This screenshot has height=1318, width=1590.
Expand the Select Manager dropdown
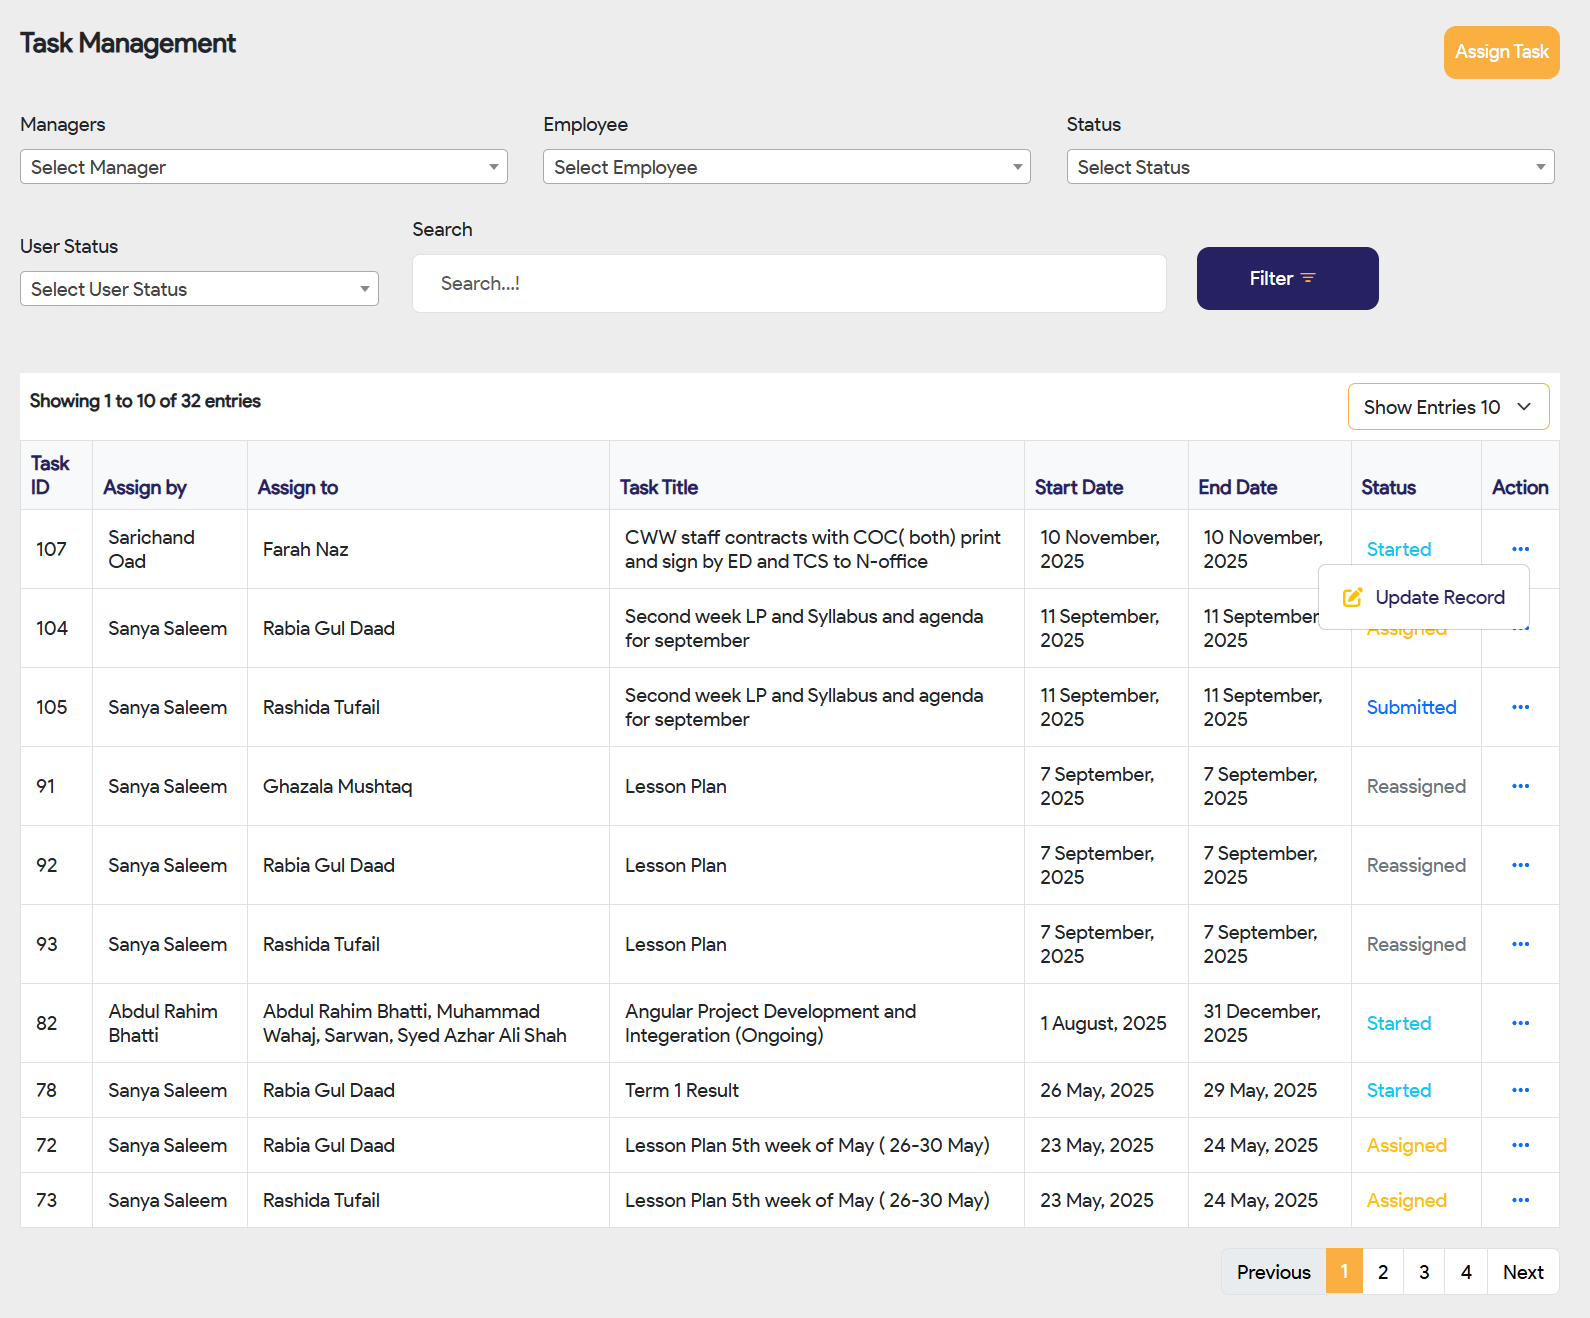263,167
